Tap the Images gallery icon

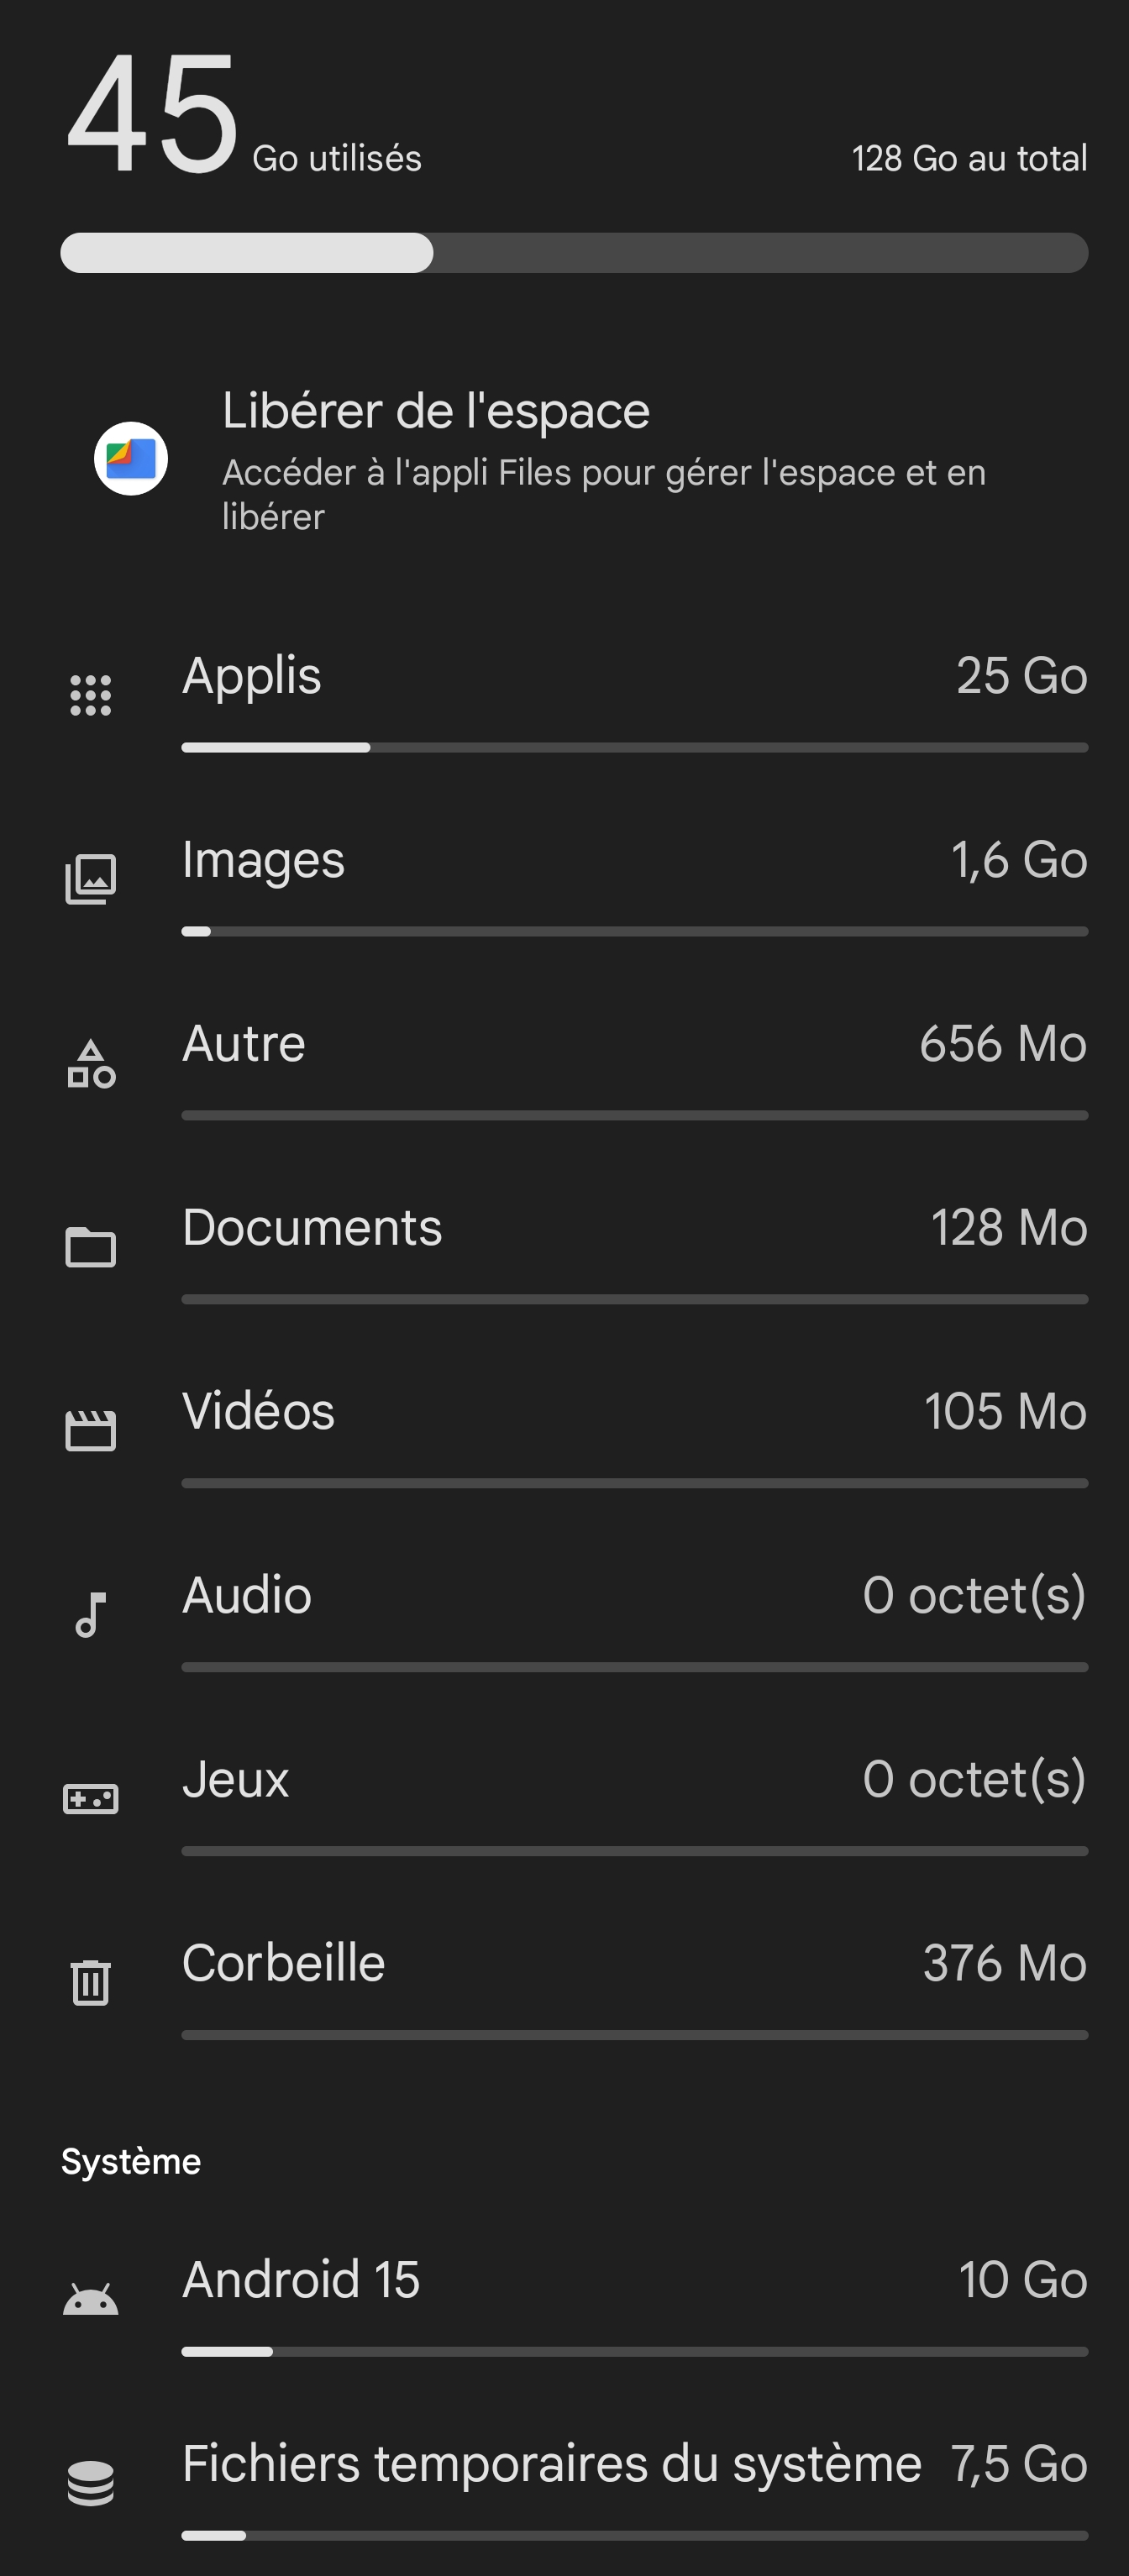91,879
